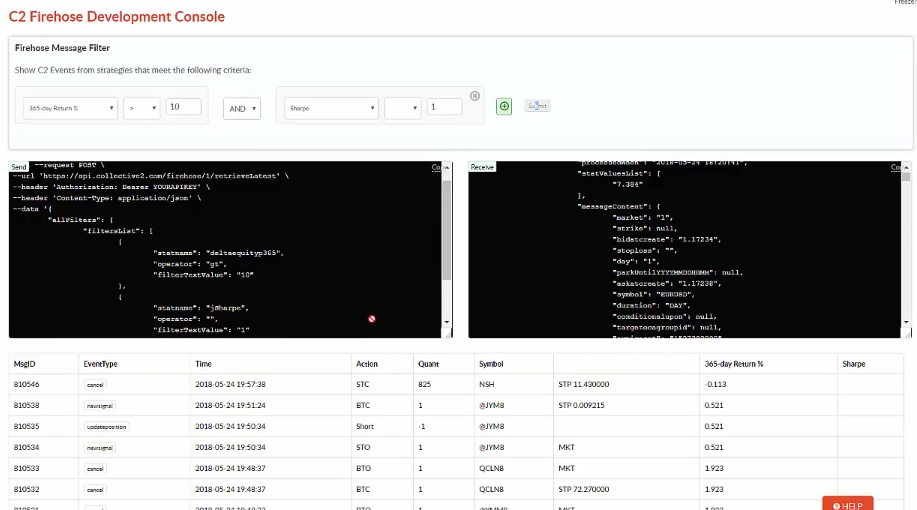The height and width of the screenshot is (510, 917).
Task: Remove the Sharpe filter with the circled X icon
Action: pos(475,96)
